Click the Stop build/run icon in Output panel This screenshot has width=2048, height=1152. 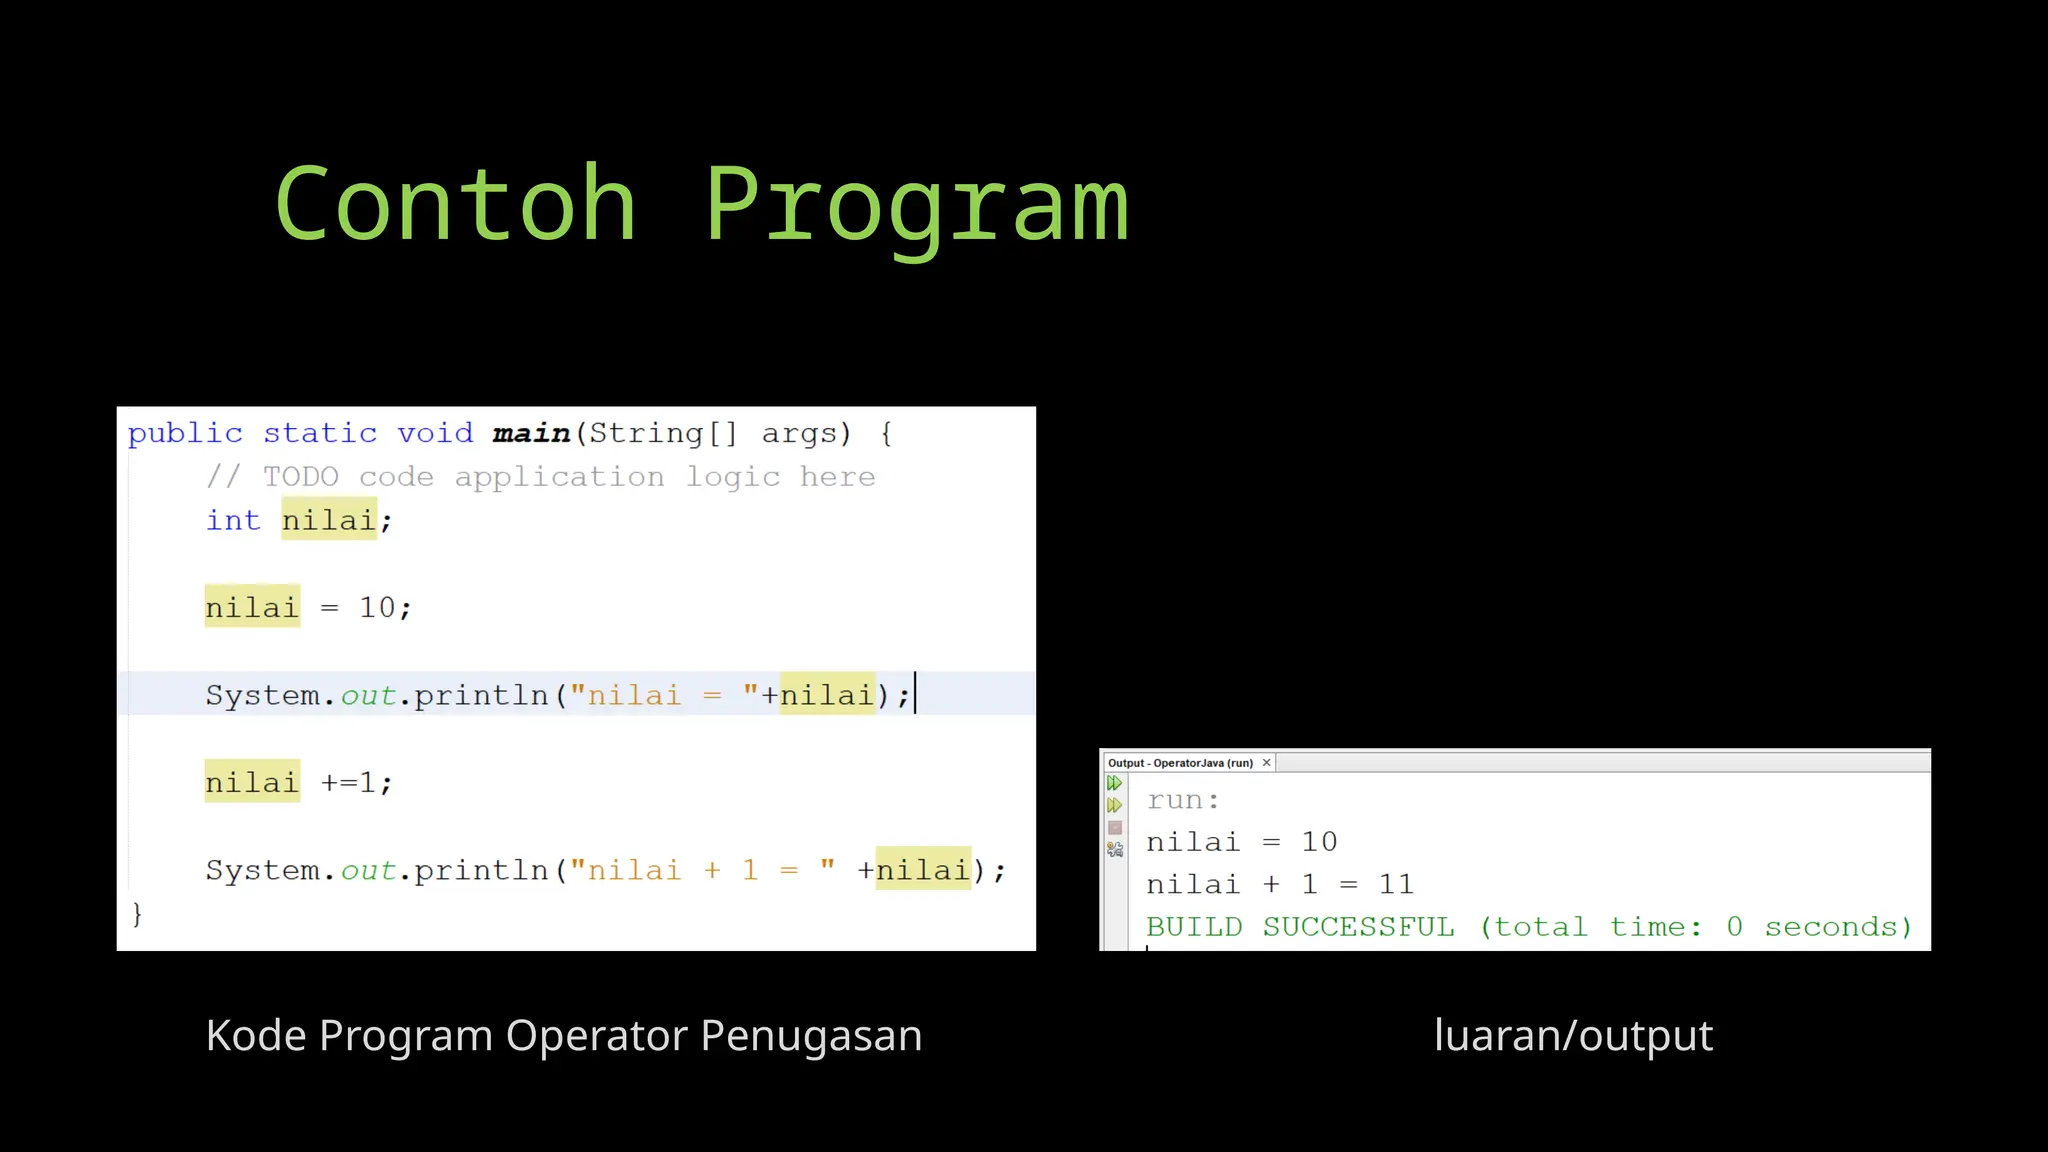1114,827
